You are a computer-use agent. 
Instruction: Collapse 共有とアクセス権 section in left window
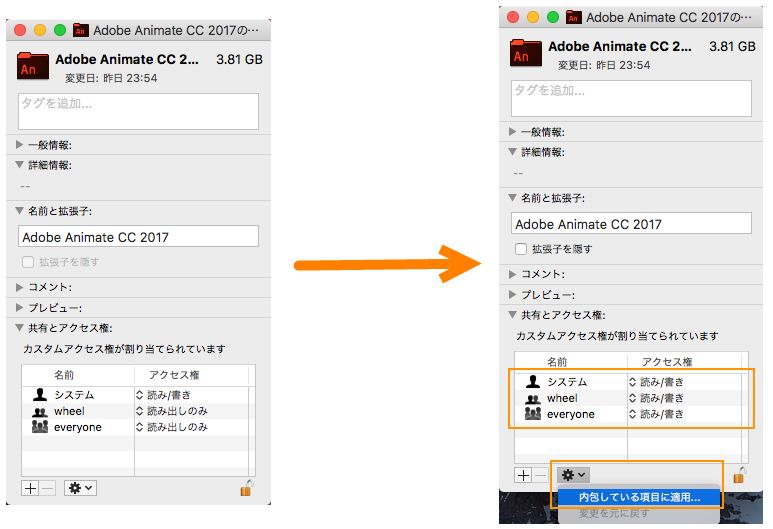(x=19, y=327)
